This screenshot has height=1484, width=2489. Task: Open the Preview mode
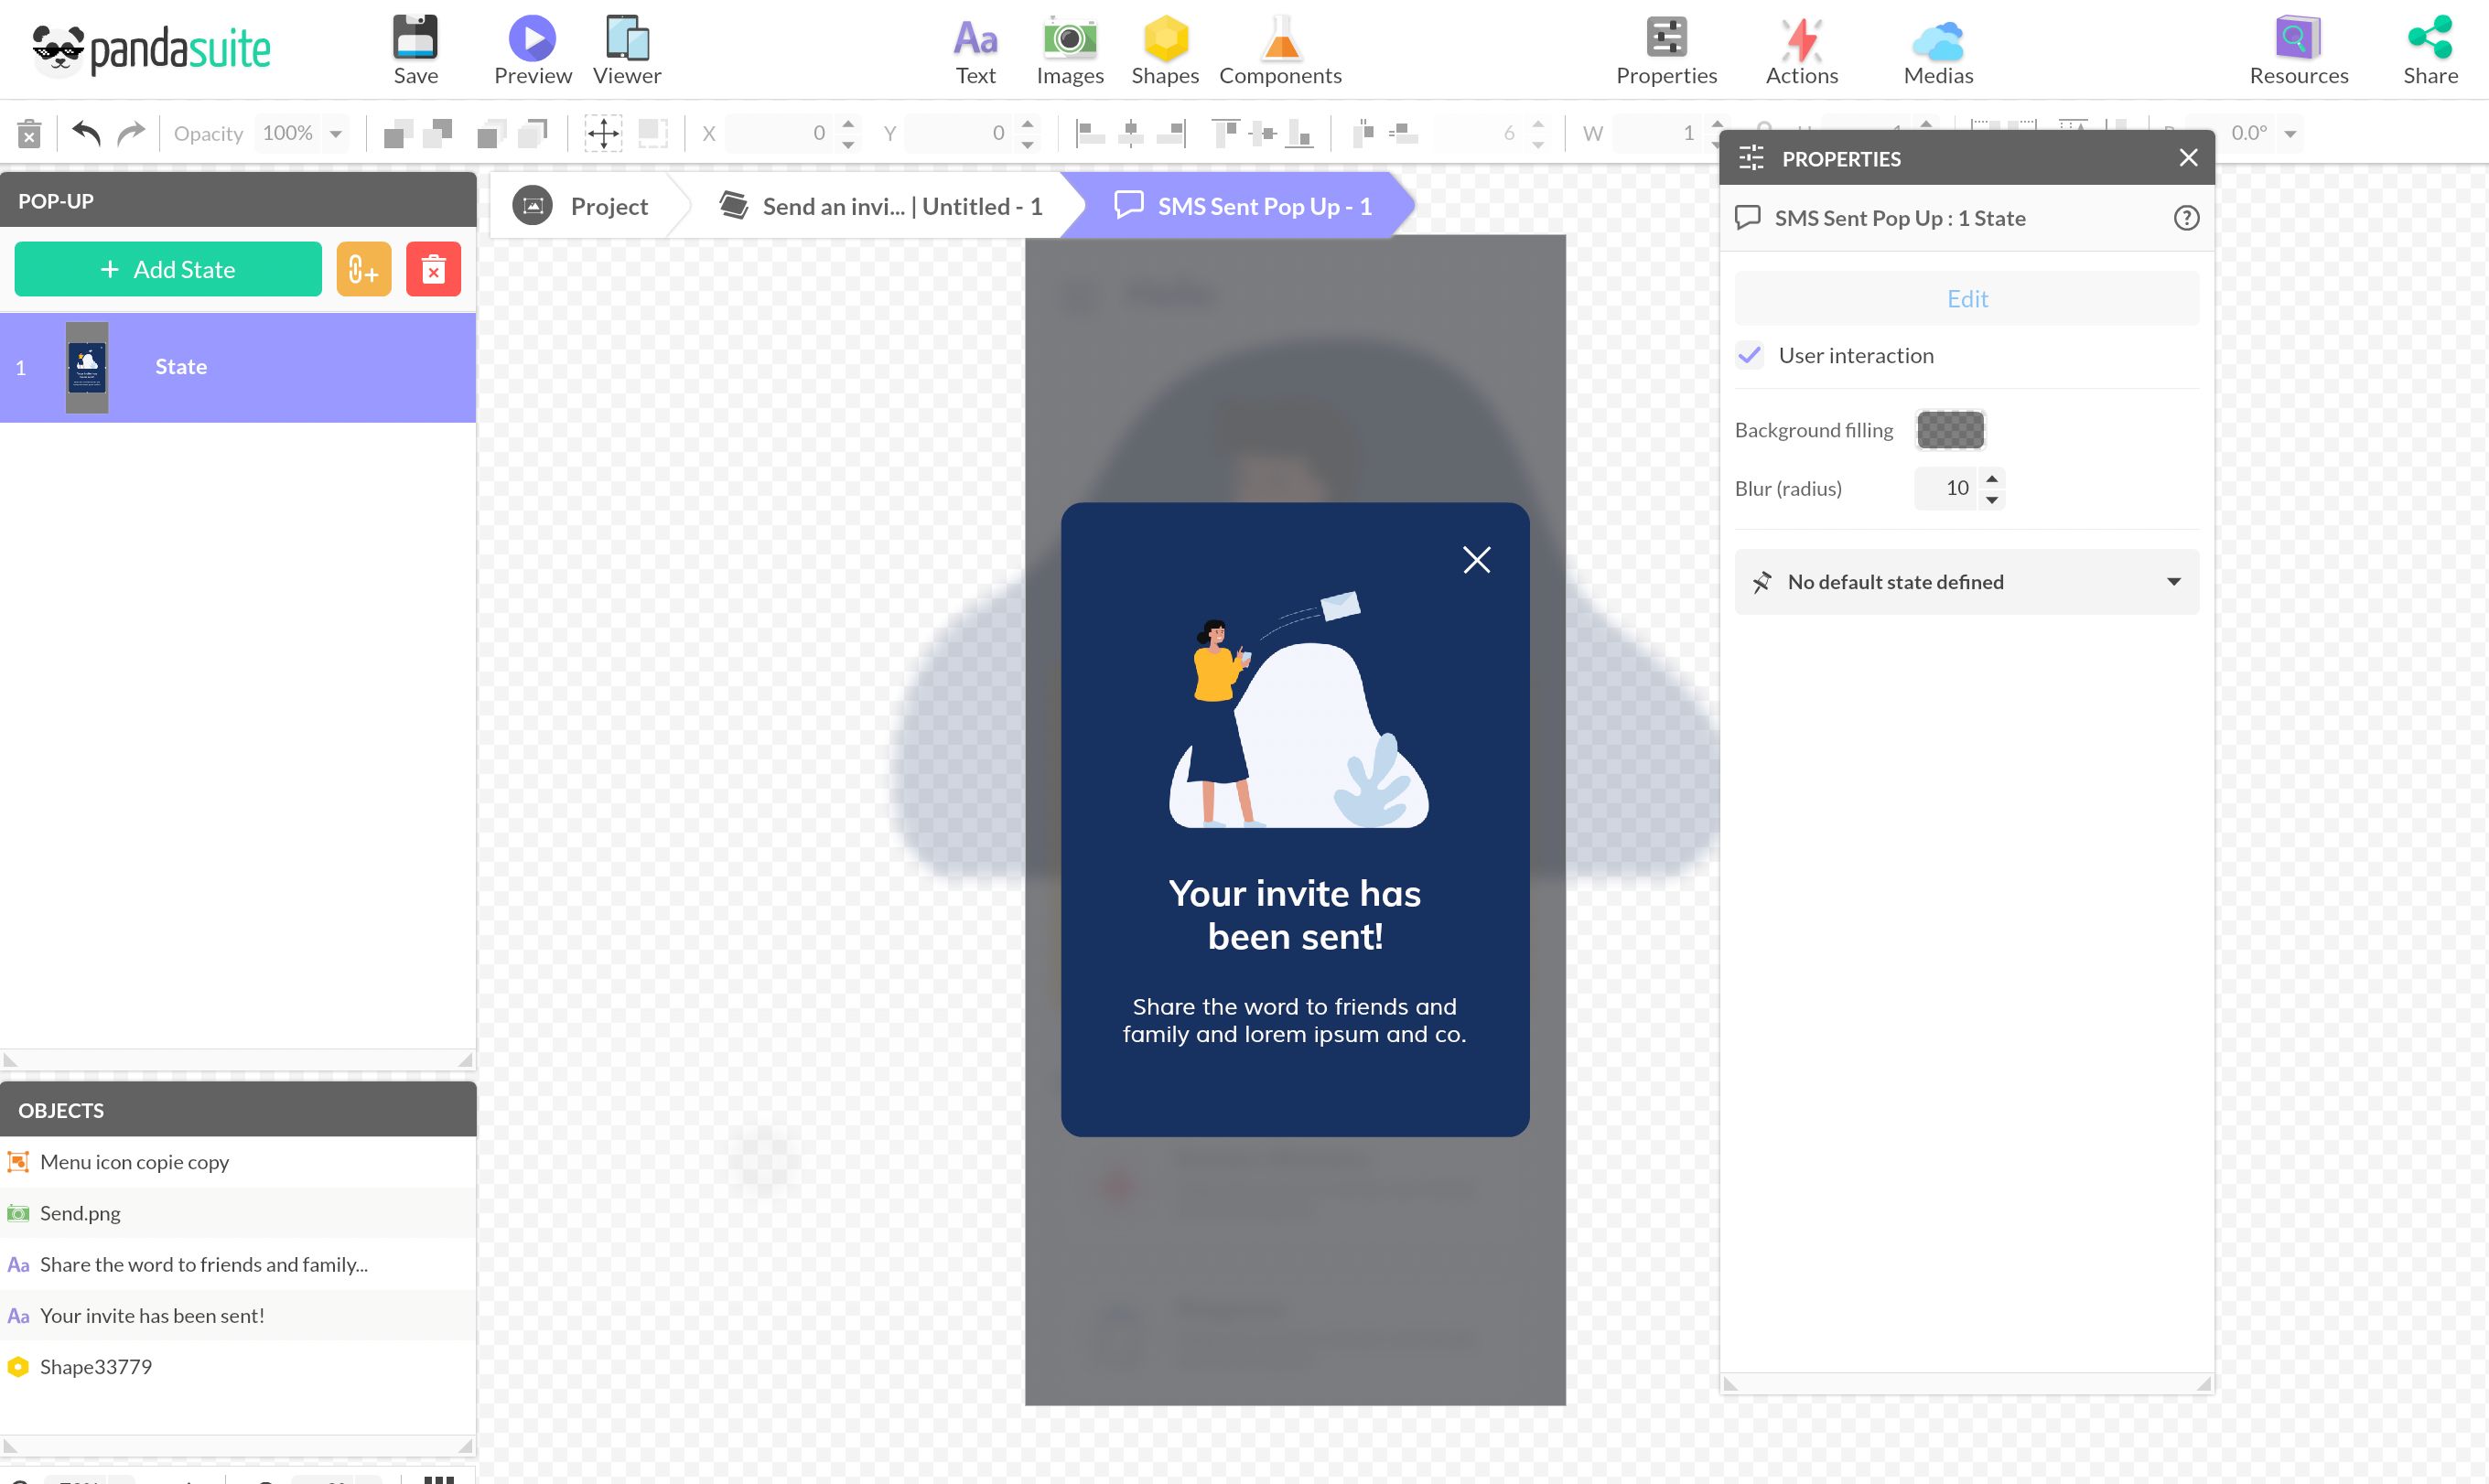[x=532, y=47]
